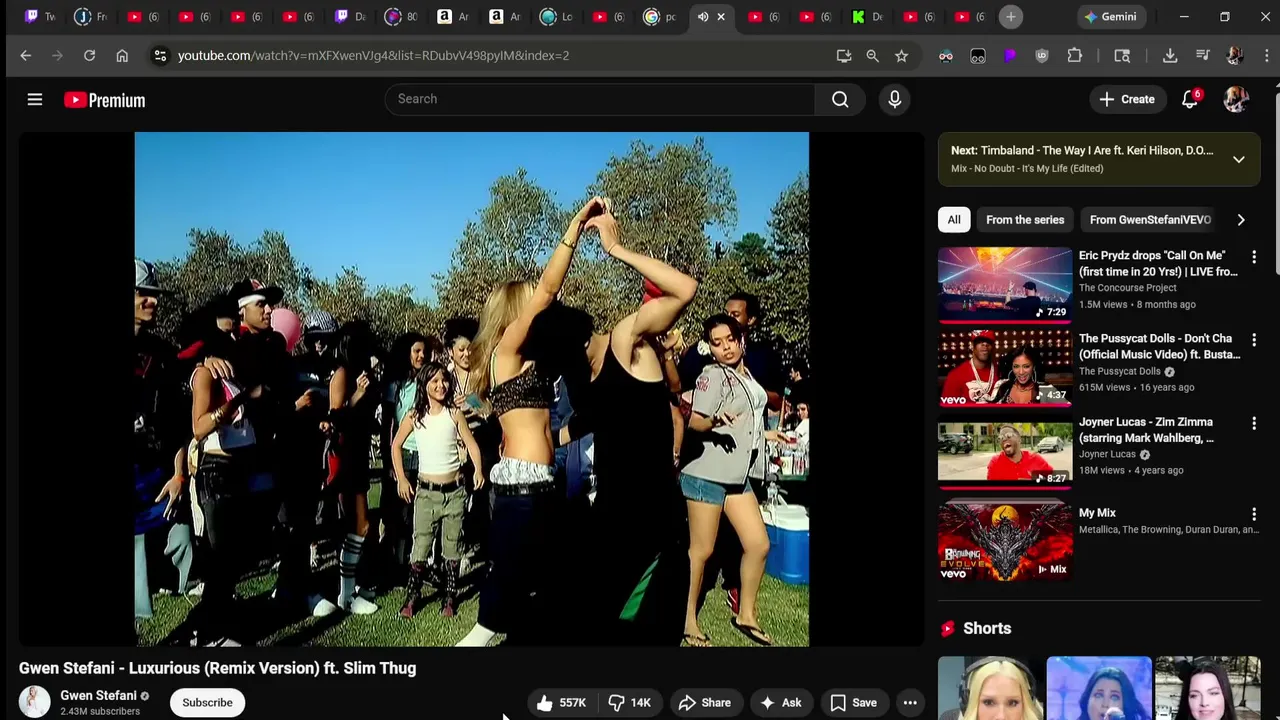Click the Ask button
The height and width of the screenshot is (720, 1280).
pos(780,703)
